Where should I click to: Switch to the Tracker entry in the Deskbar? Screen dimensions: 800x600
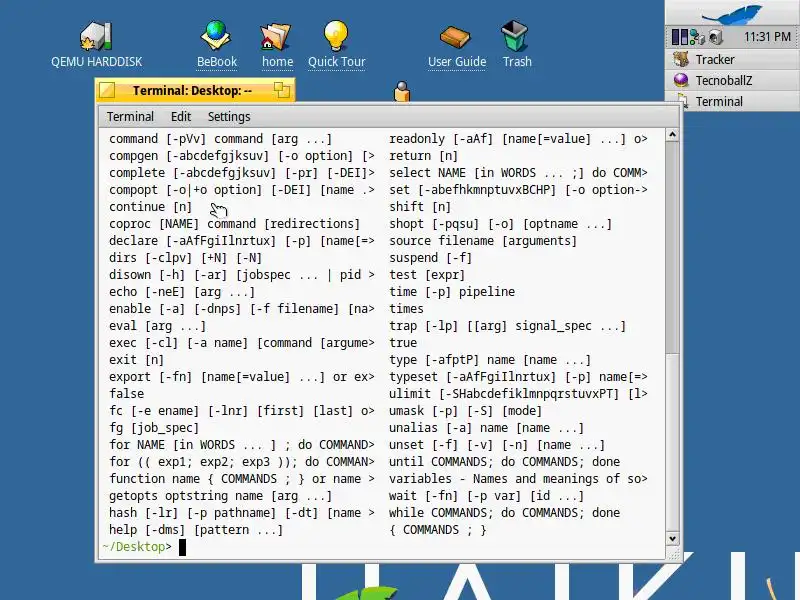(x=732, y=59)
